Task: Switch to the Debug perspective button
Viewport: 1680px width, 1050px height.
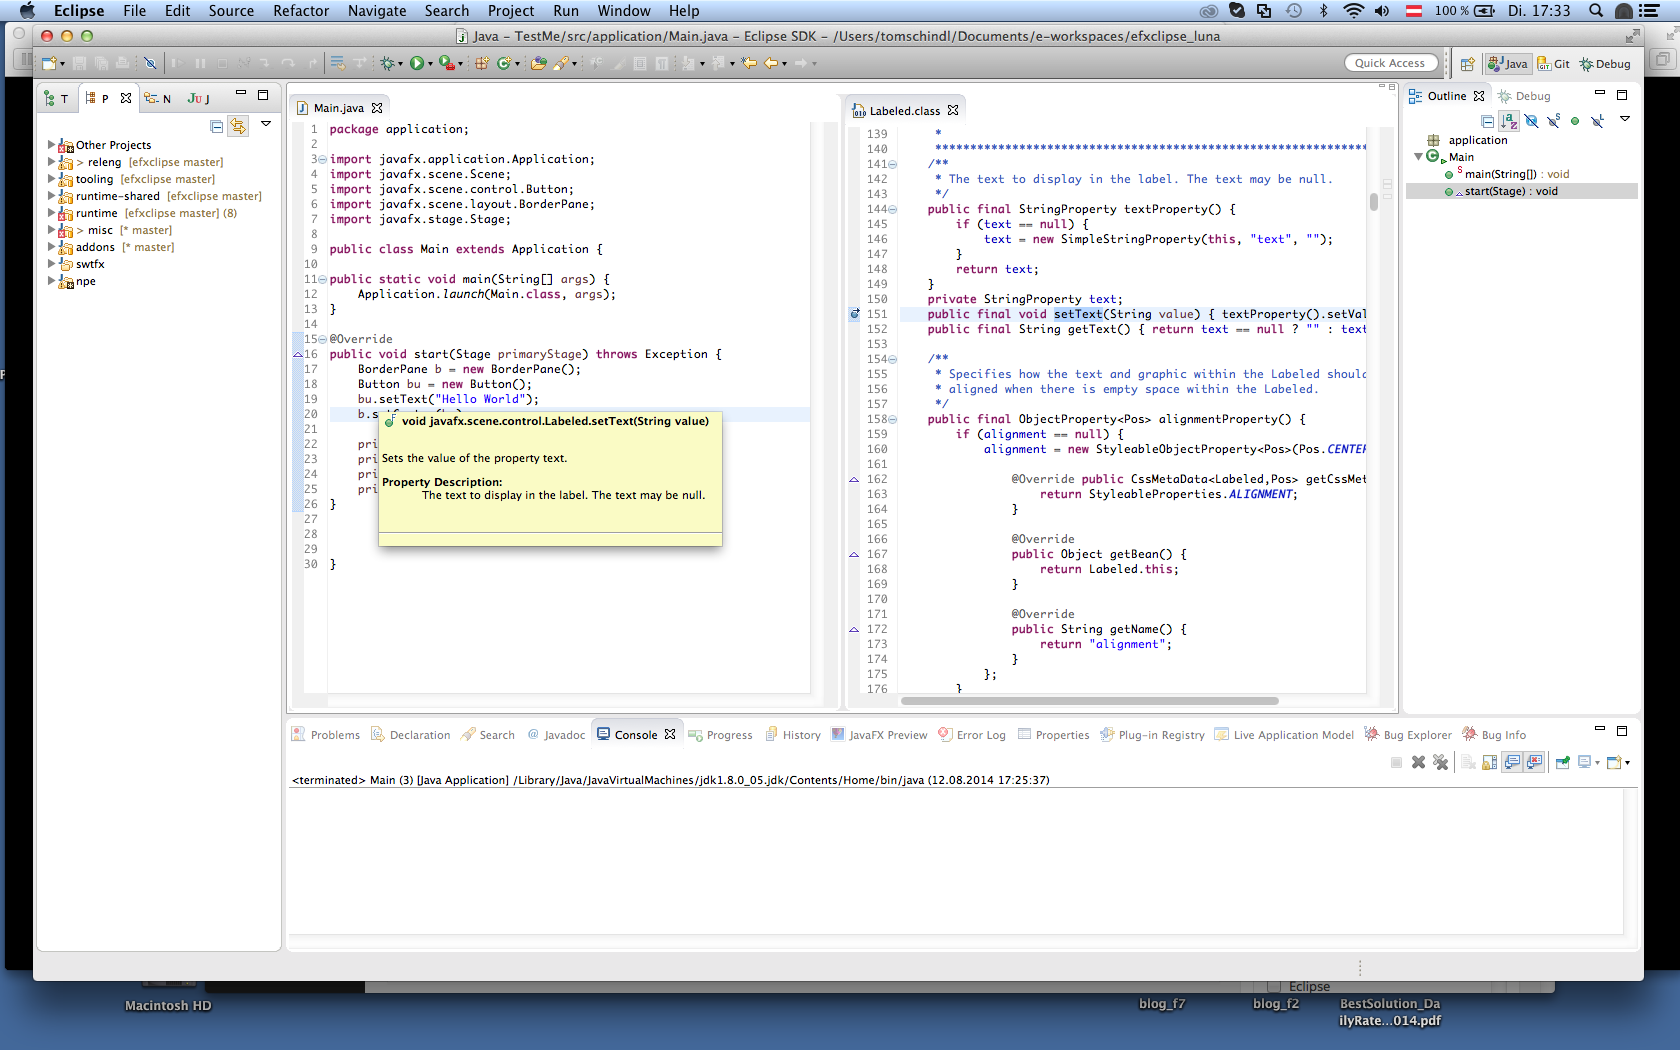Action: coord(1605,64)
